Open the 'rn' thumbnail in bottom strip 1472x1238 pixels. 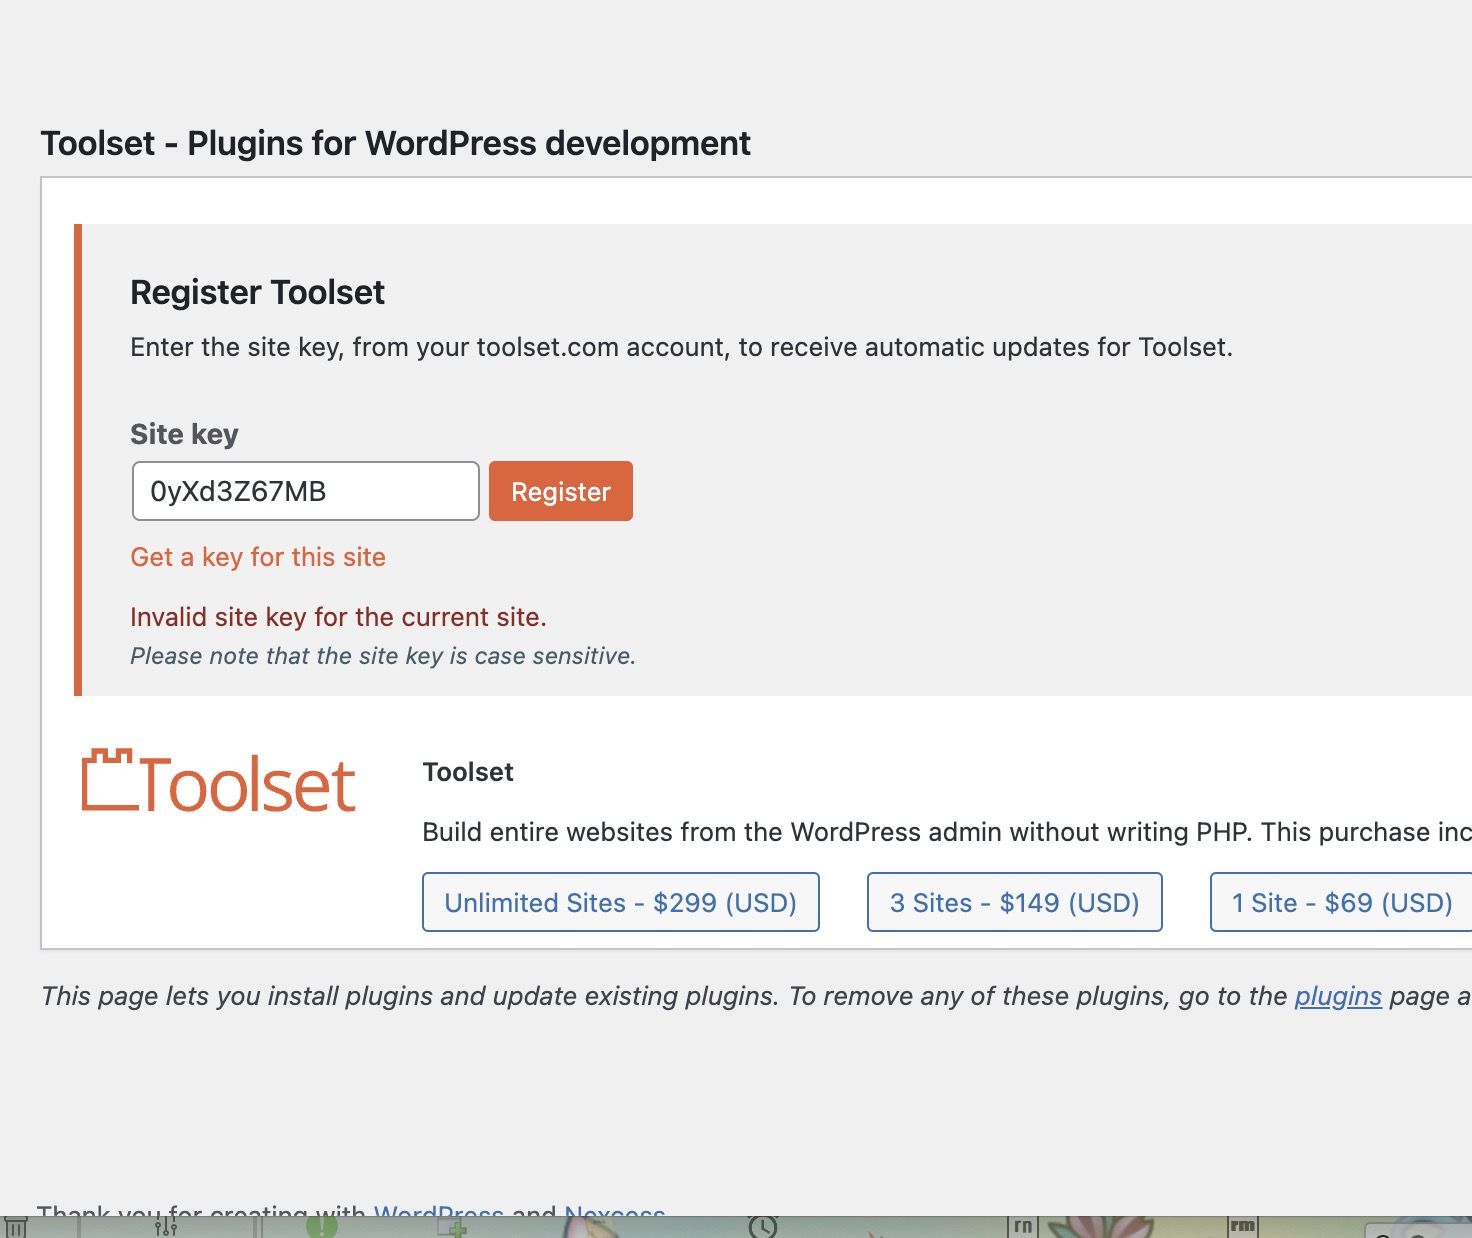pos(1023,1227)
